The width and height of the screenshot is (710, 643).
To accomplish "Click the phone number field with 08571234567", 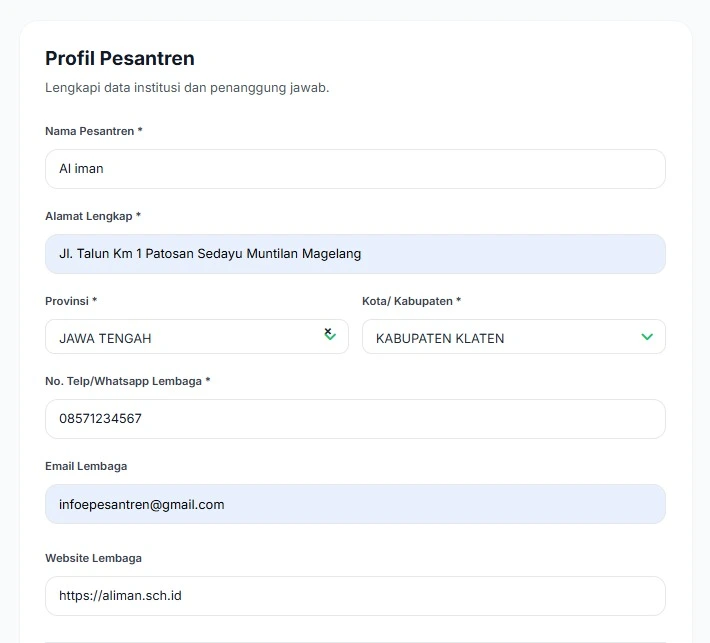I will 355,419.
